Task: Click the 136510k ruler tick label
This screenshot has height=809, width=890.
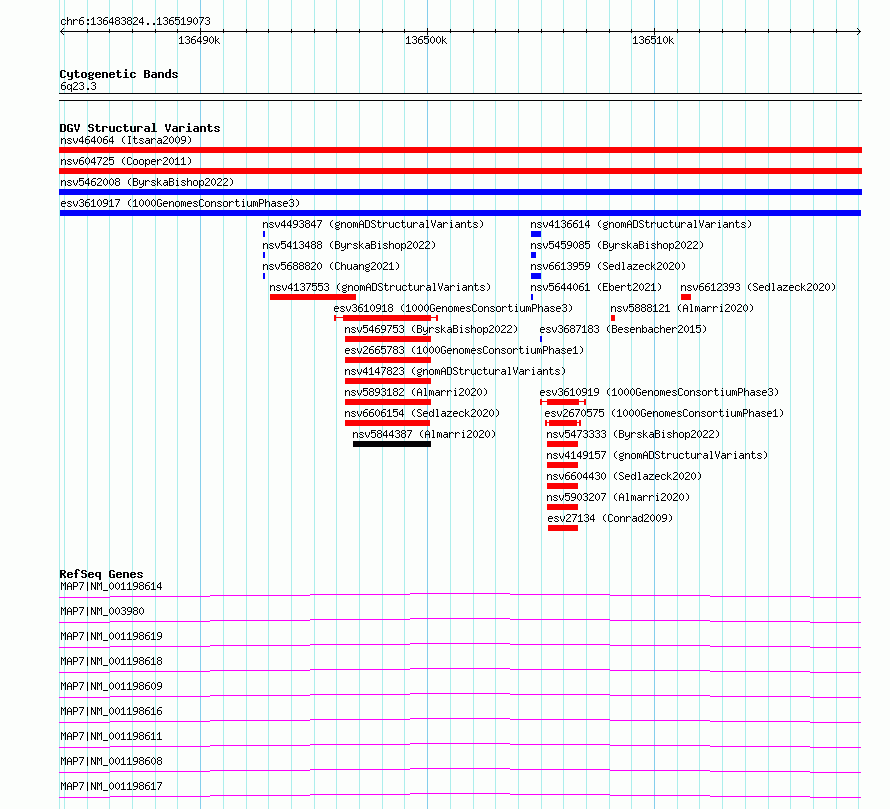Action: (x=653, y=40)
